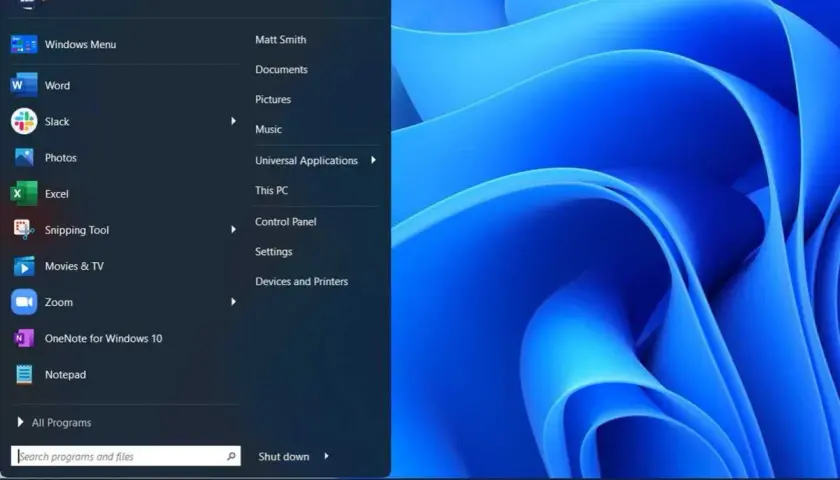Open Control Panel from the menu
Image resolution: width=840 pixels, height=480 pixels.
coord(286,222)
